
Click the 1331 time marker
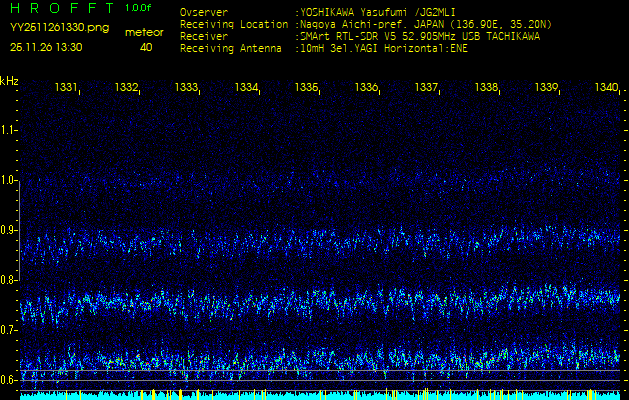(66, 88)
